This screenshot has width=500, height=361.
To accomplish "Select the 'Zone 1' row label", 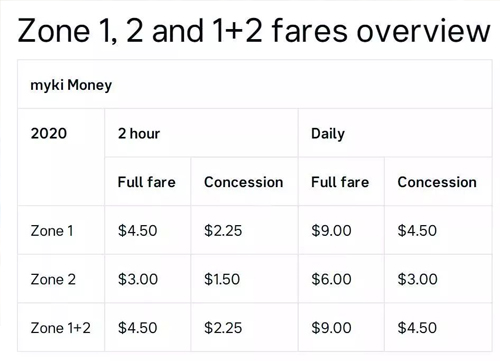I will (x=52, y=231).
